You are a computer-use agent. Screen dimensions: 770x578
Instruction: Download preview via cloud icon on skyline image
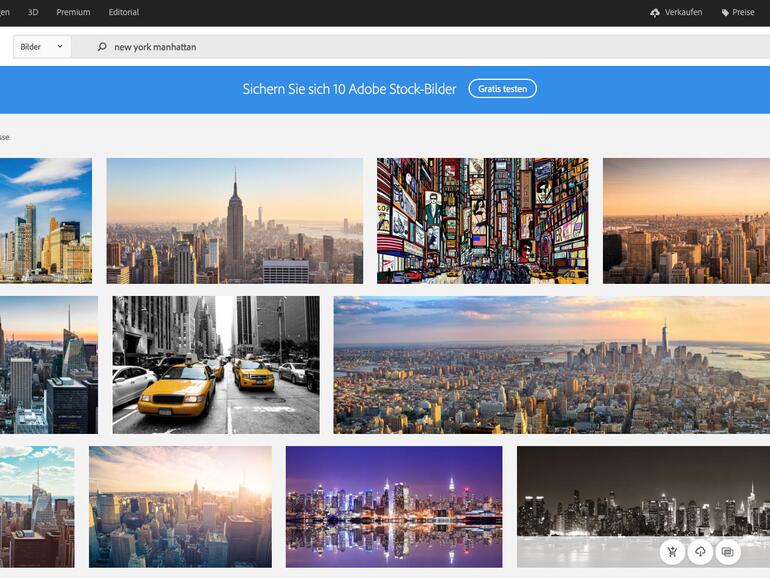tap(700, 552)
